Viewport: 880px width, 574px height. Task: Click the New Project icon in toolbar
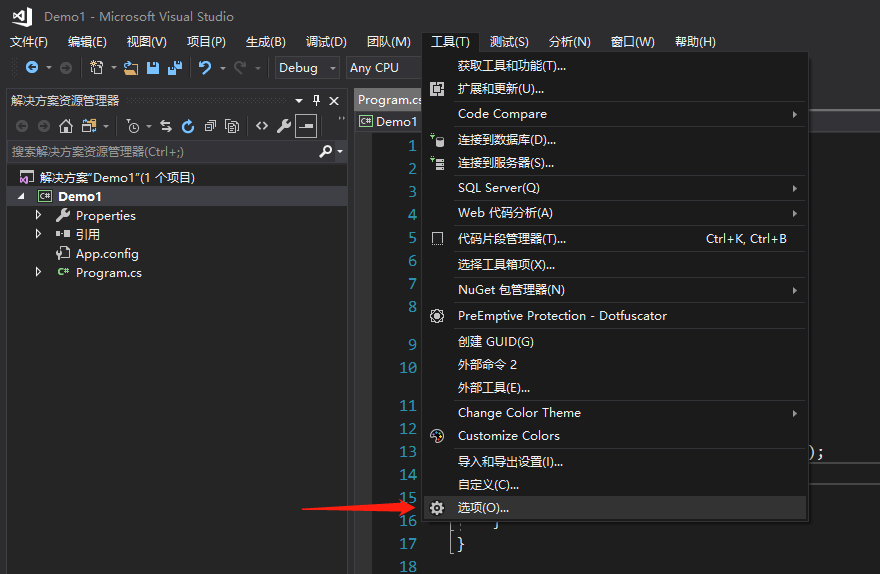97,68
